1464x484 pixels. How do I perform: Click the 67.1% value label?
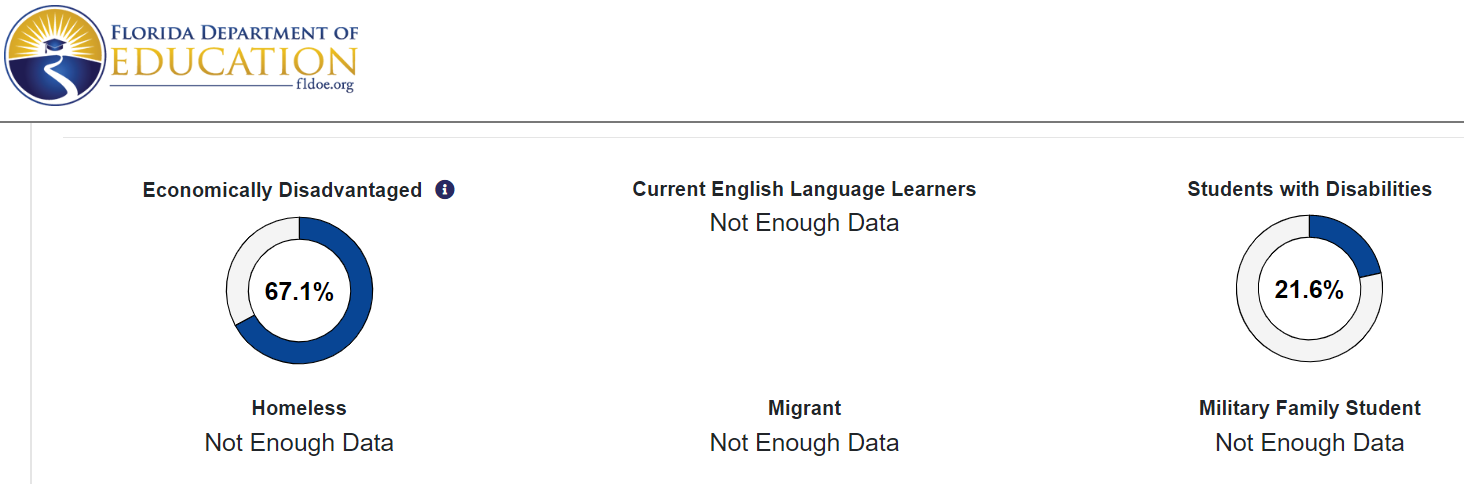point(299,291)
